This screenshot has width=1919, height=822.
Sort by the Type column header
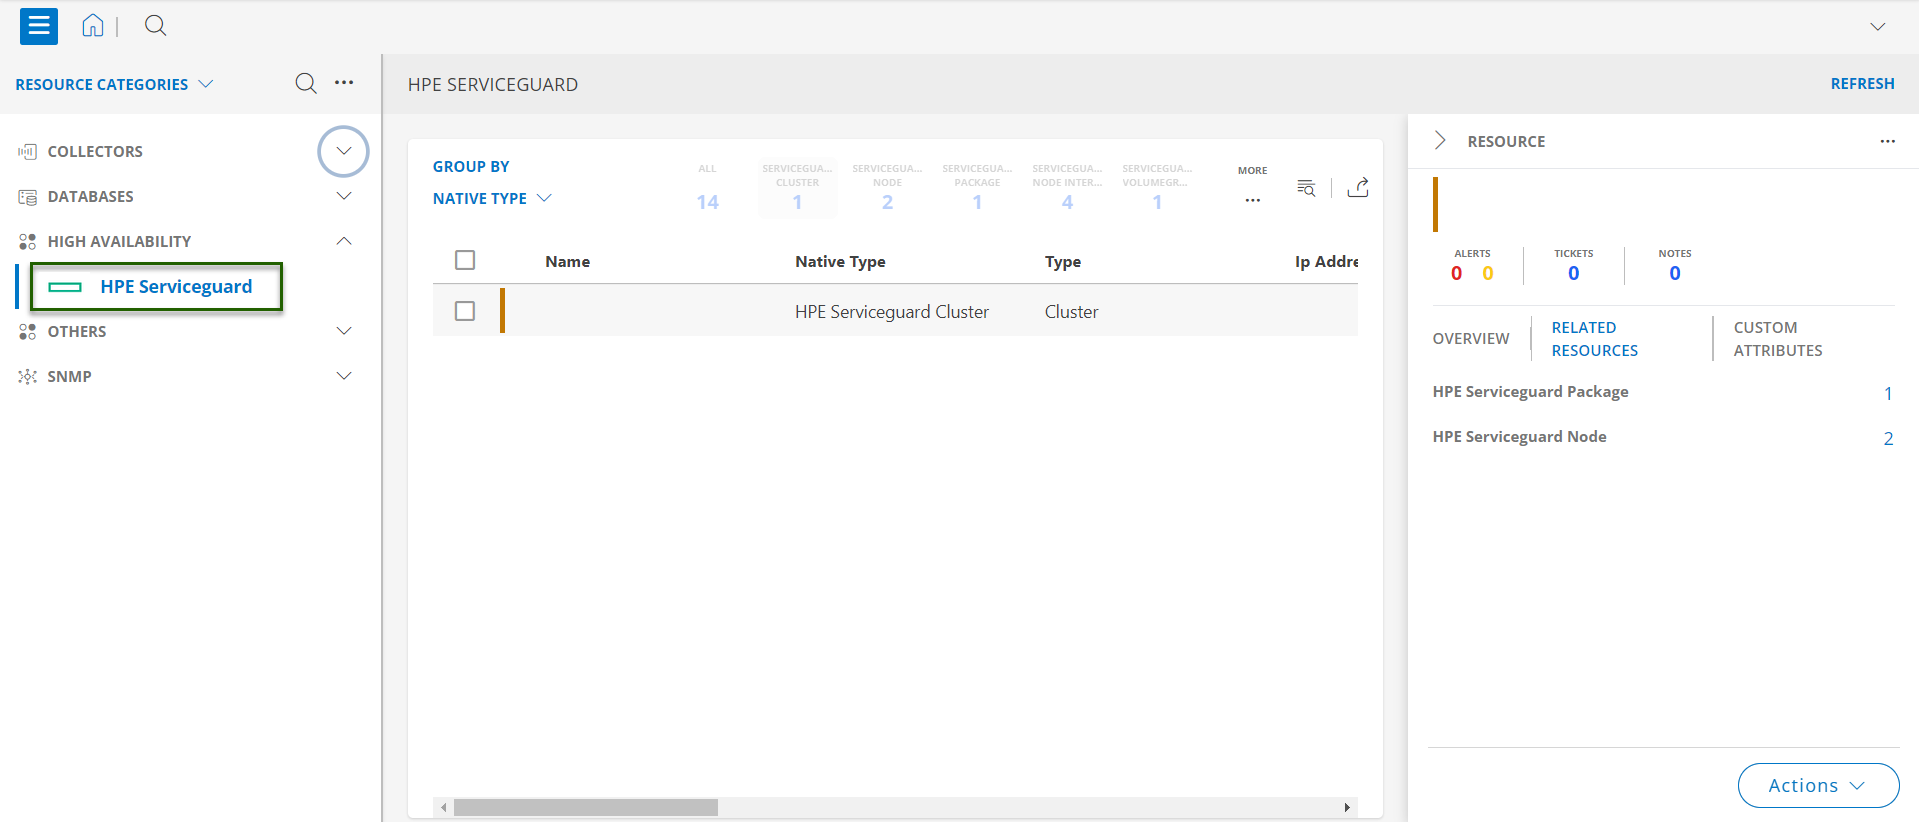(x=1063, y=261)
